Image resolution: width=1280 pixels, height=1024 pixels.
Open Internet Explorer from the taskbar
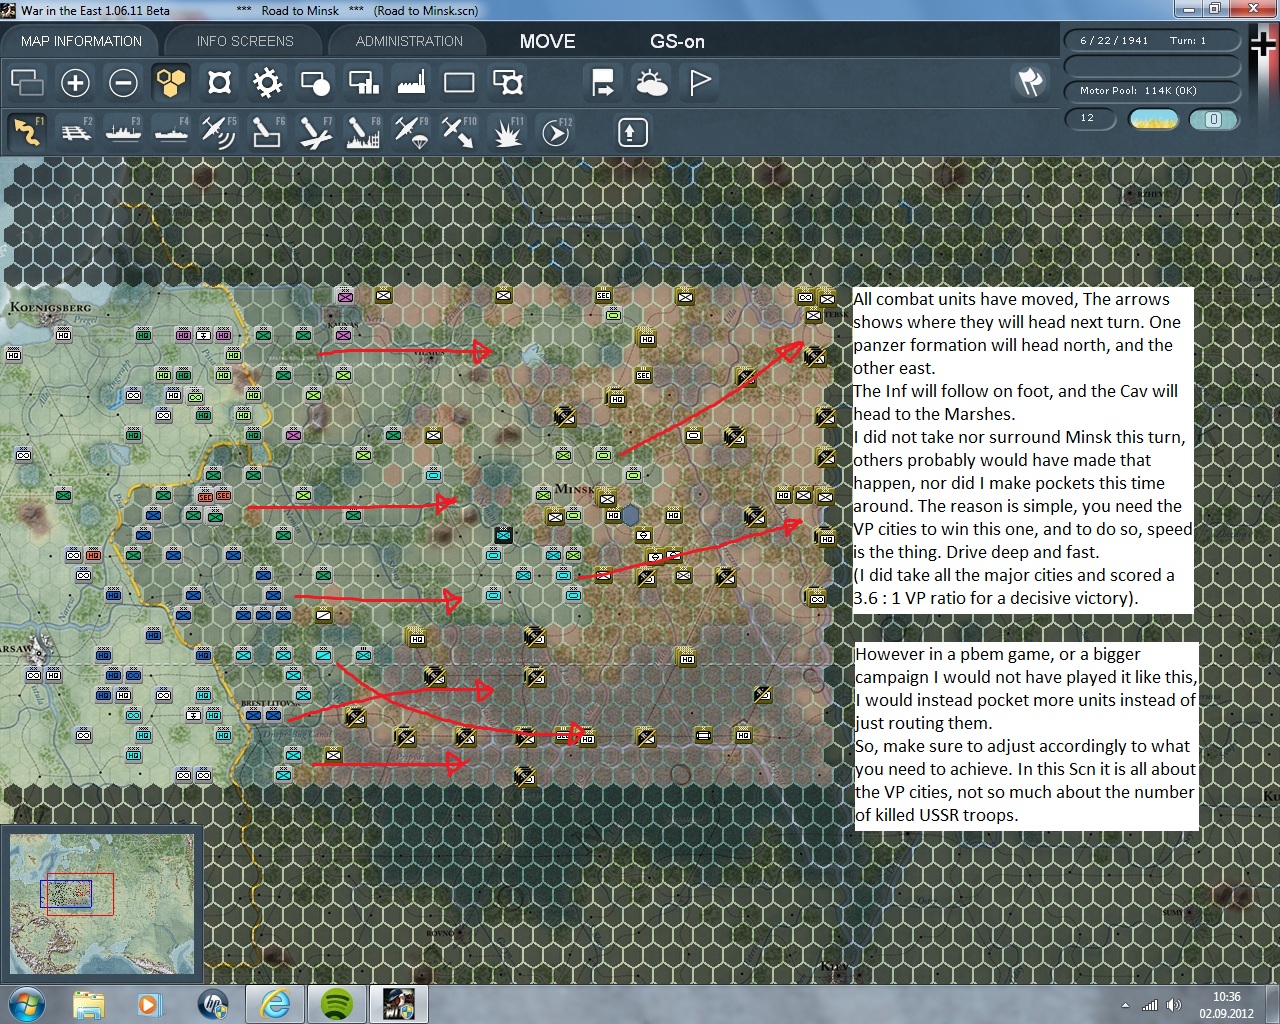(x=275, y=1004)
